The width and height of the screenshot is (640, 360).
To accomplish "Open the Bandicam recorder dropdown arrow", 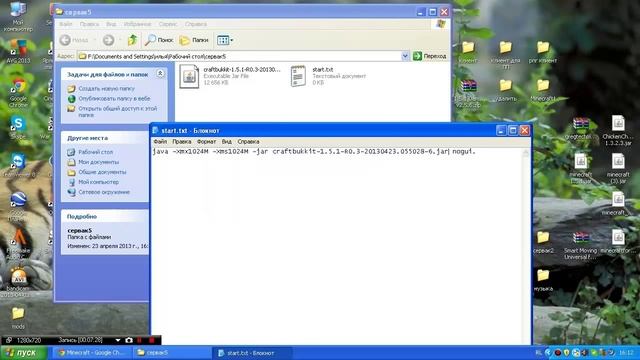I will 118,340.
